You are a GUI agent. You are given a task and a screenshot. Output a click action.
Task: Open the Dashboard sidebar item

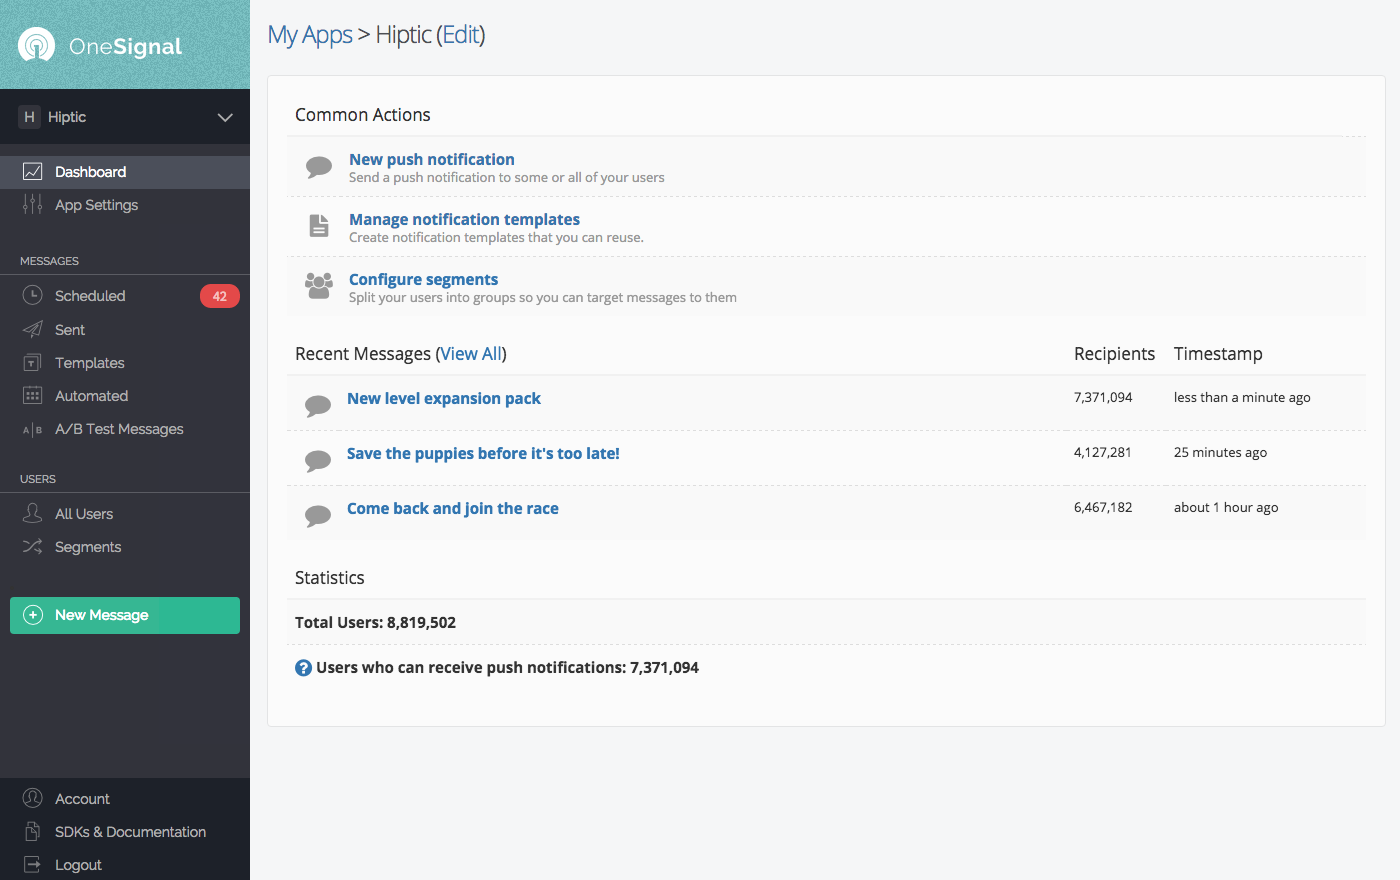point(90,172)
